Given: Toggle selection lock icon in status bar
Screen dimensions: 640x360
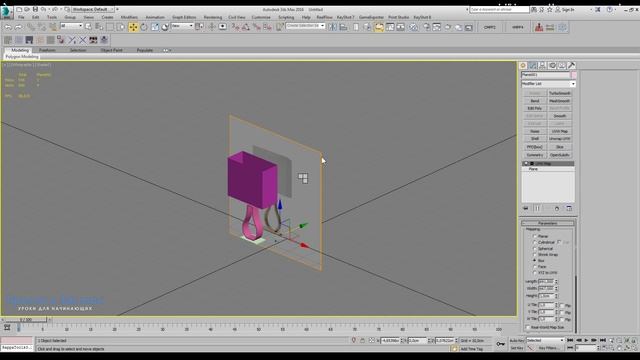Looking at the screenshot, I should [x=362, y=340].
